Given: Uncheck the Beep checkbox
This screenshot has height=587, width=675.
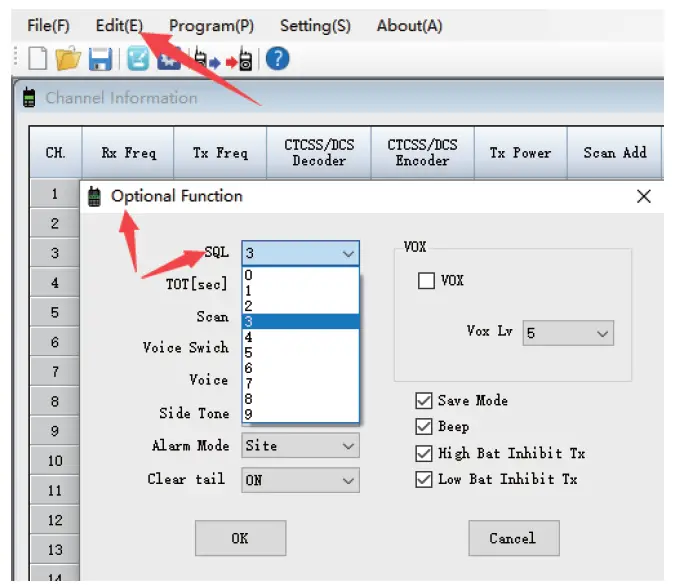Looking at the screenshot, I should (424, 427).
